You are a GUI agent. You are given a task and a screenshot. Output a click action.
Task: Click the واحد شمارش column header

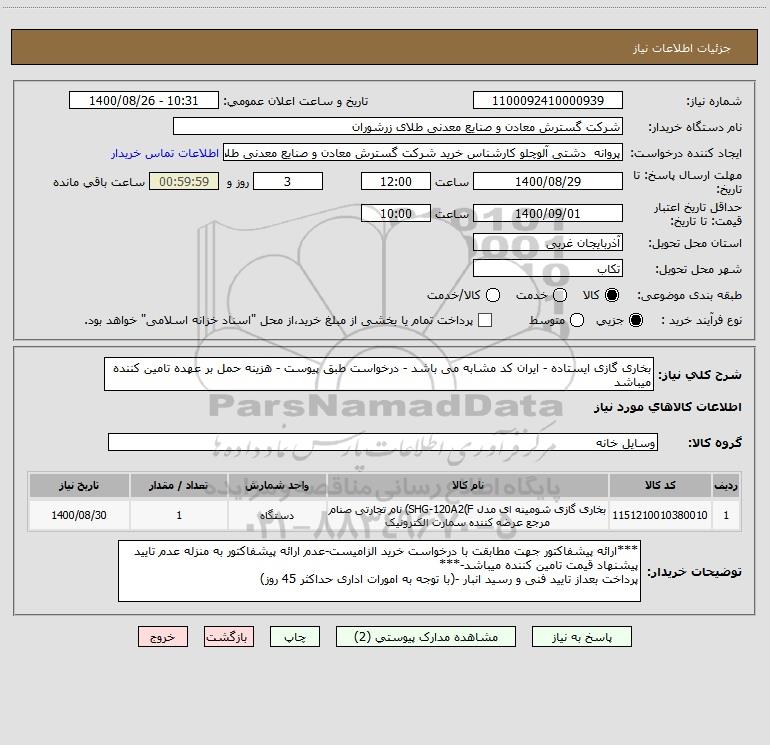click(277, 485)
